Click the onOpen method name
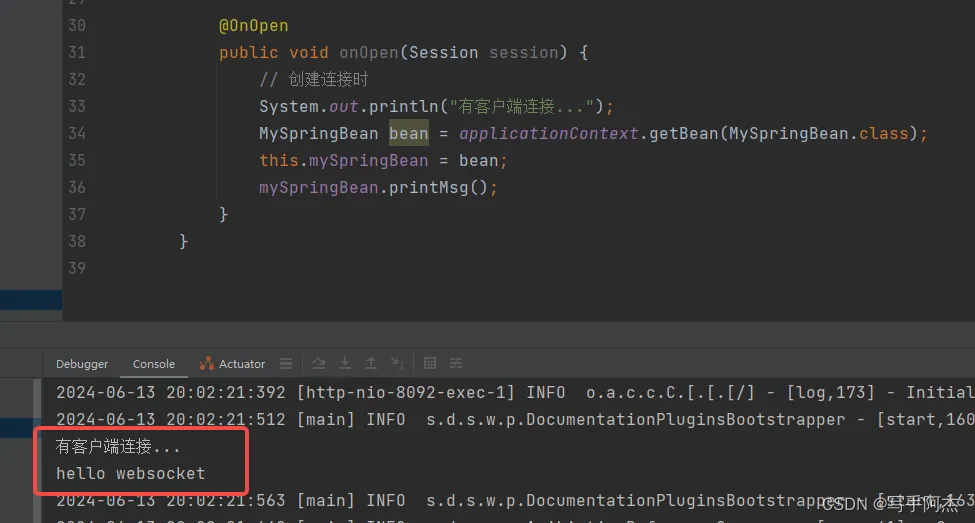This screenshot has width=975, height=523. (x=369, y=52)
